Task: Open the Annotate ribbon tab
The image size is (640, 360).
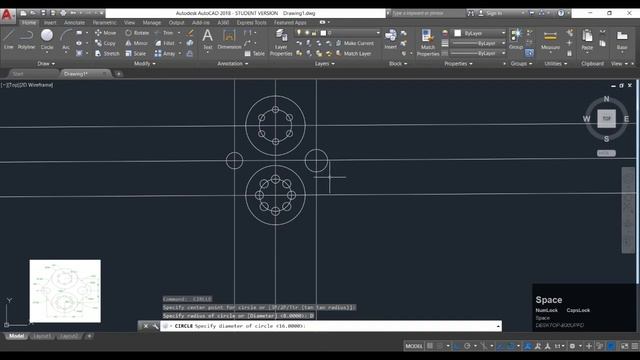Action: point(74,22)
